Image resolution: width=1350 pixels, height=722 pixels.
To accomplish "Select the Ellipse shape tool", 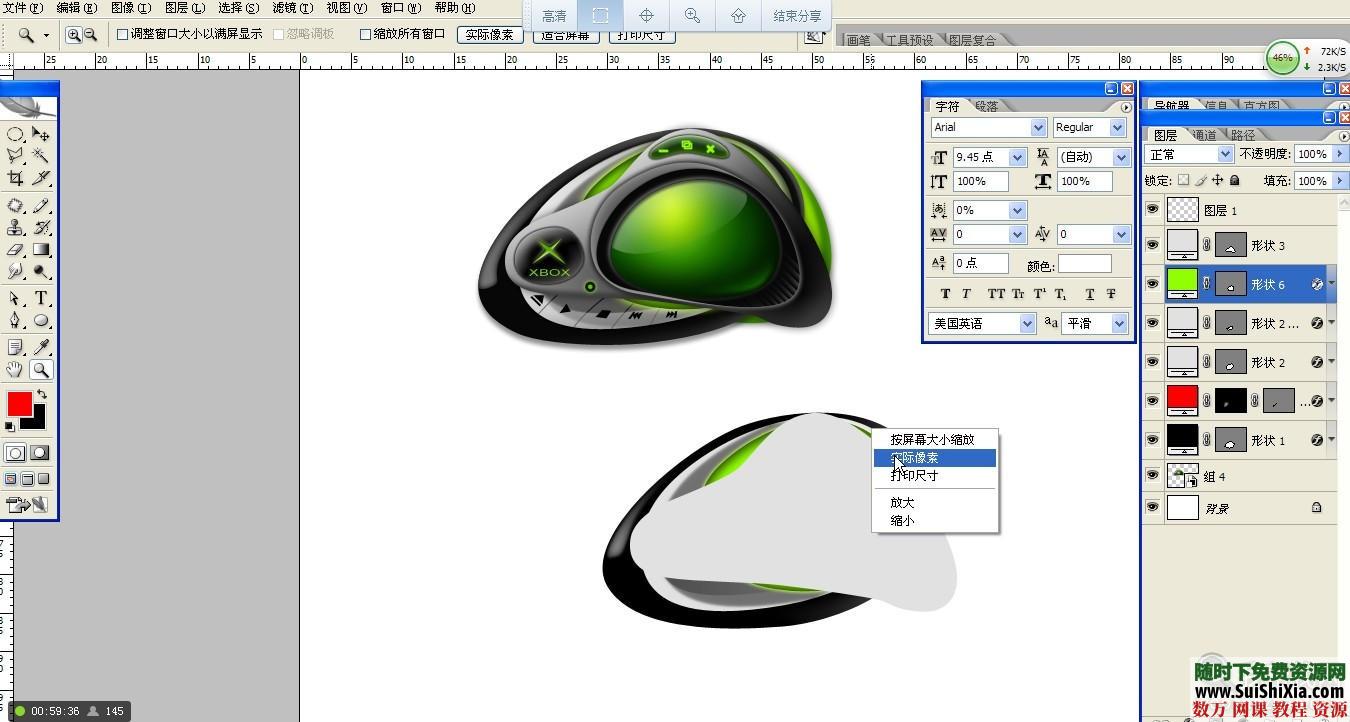I will pos(41,320).
